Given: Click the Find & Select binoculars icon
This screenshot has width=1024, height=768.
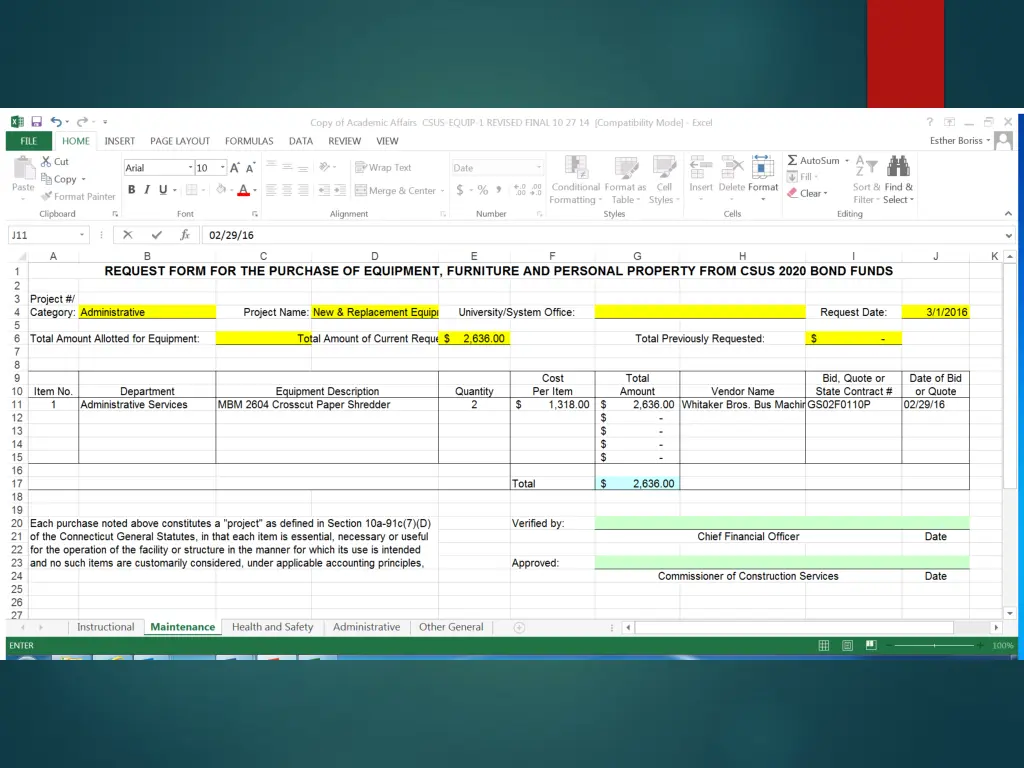Looking at the screenshot, I should pos(897,166).
